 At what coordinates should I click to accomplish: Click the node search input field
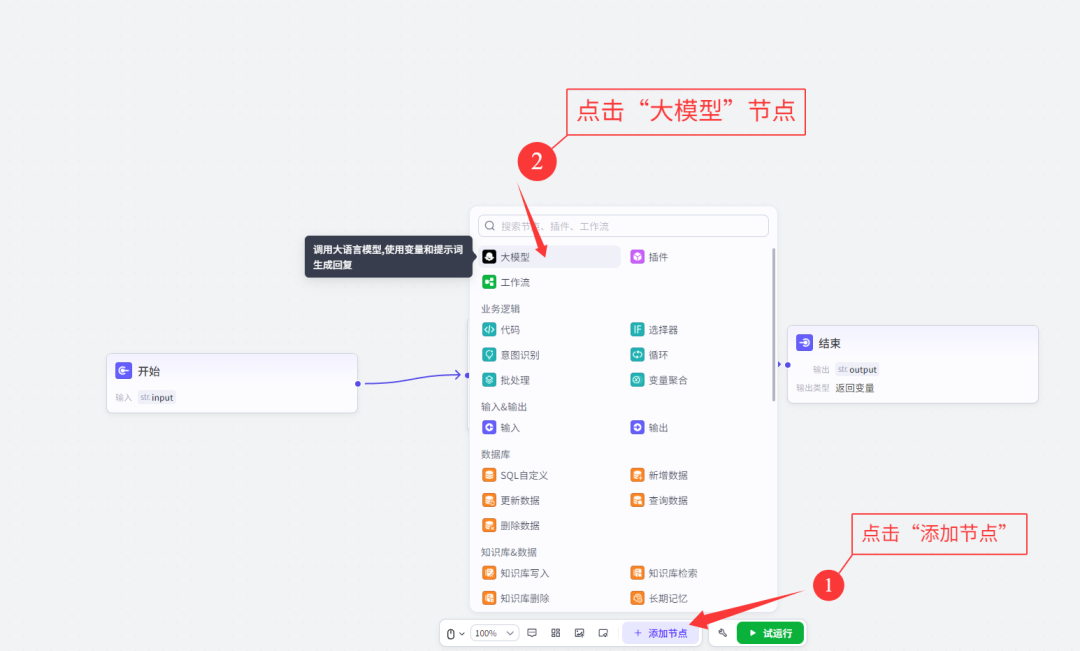(x=622, y=225)
